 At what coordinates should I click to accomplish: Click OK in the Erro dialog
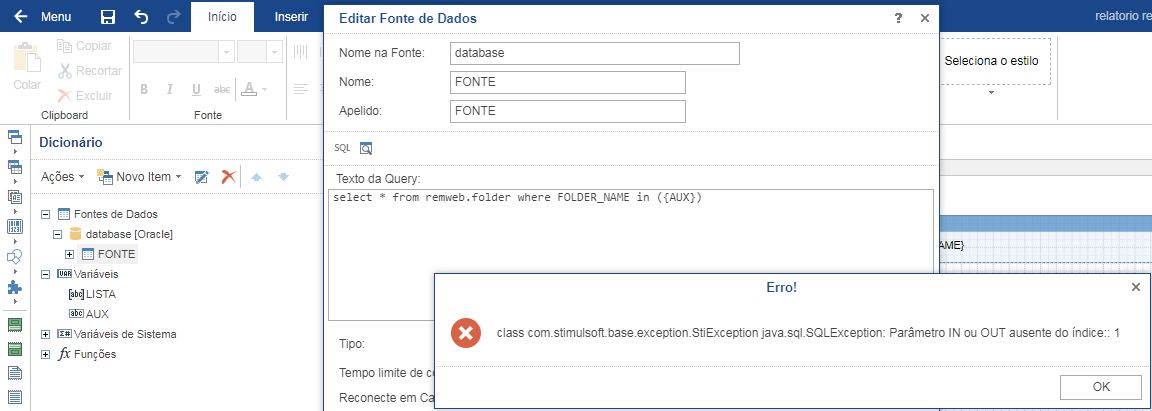[x=1101, y=387]
